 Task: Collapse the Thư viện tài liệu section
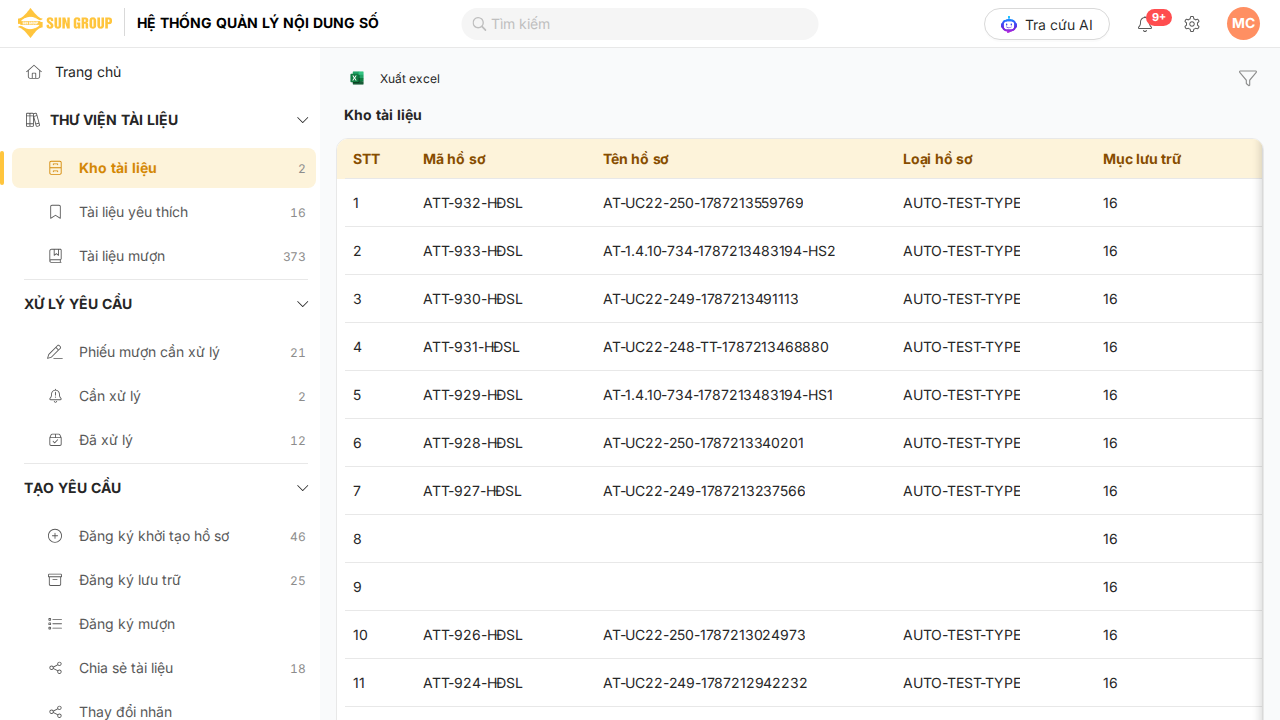click(x=303, y=120)
